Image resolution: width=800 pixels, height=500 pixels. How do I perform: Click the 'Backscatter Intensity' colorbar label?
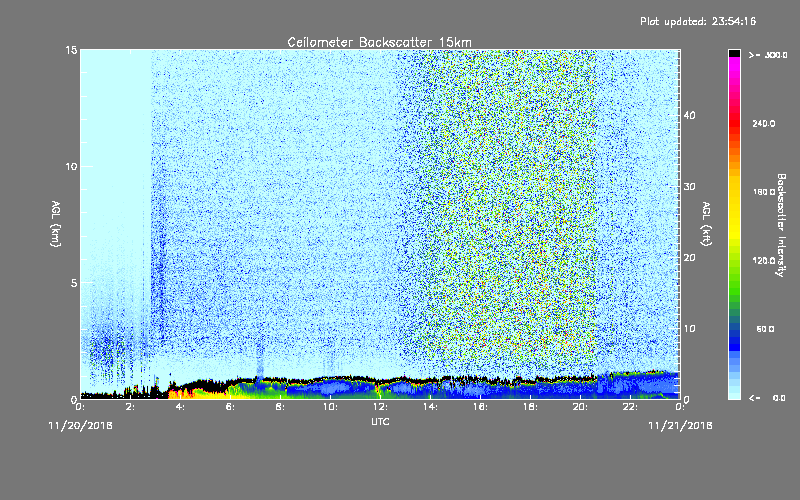[781, 225]
